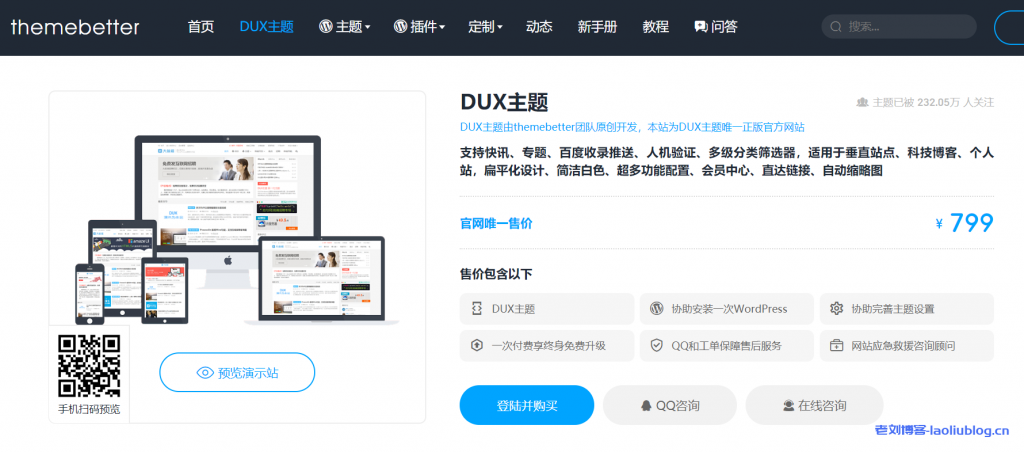The width and height of the screenshot is (1024, 452).
Task: Click the 售价包含以下 heading
Action: point(496,274)
